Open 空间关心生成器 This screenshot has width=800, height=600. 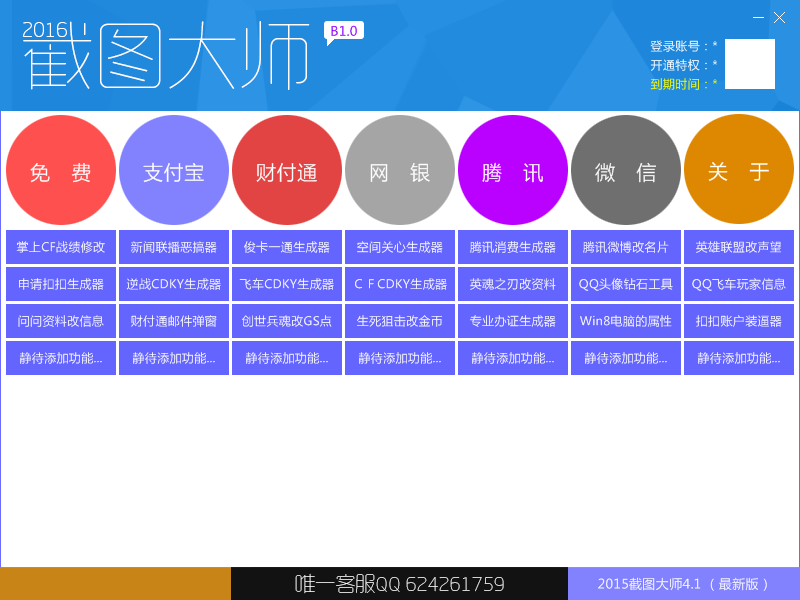(x=399, y=247)
